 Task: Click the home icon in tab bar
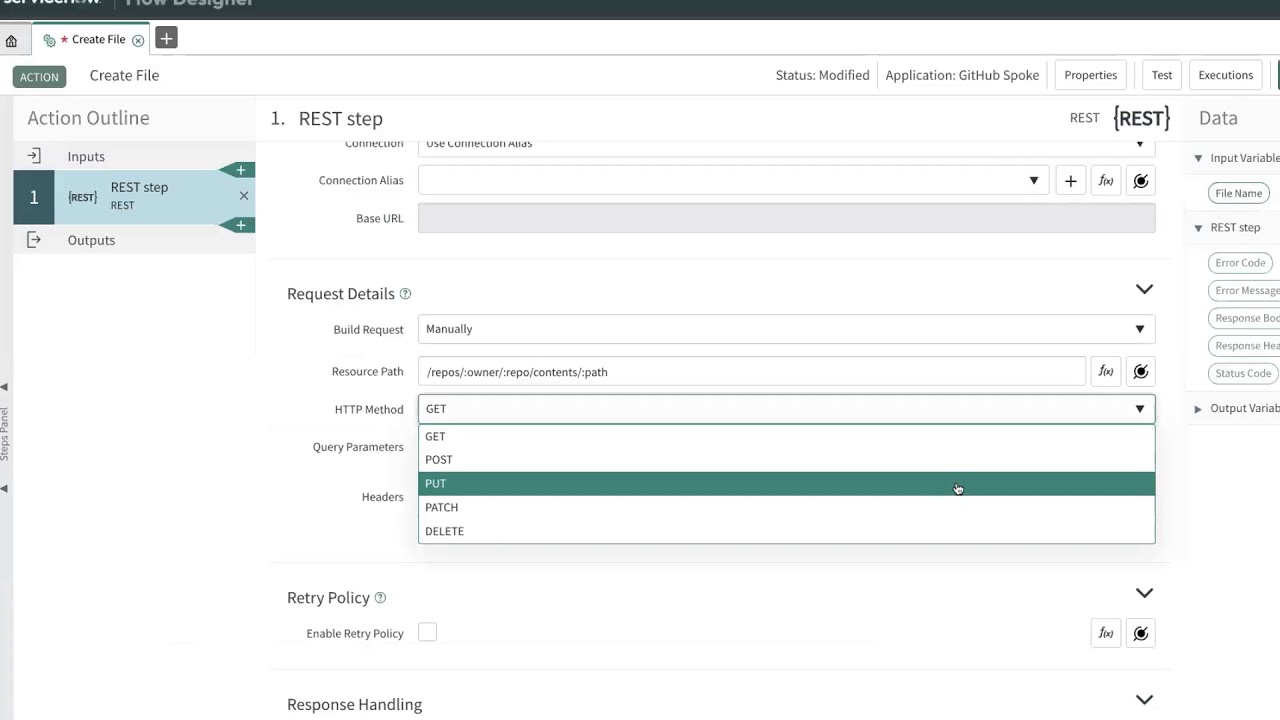pos(12,41)
